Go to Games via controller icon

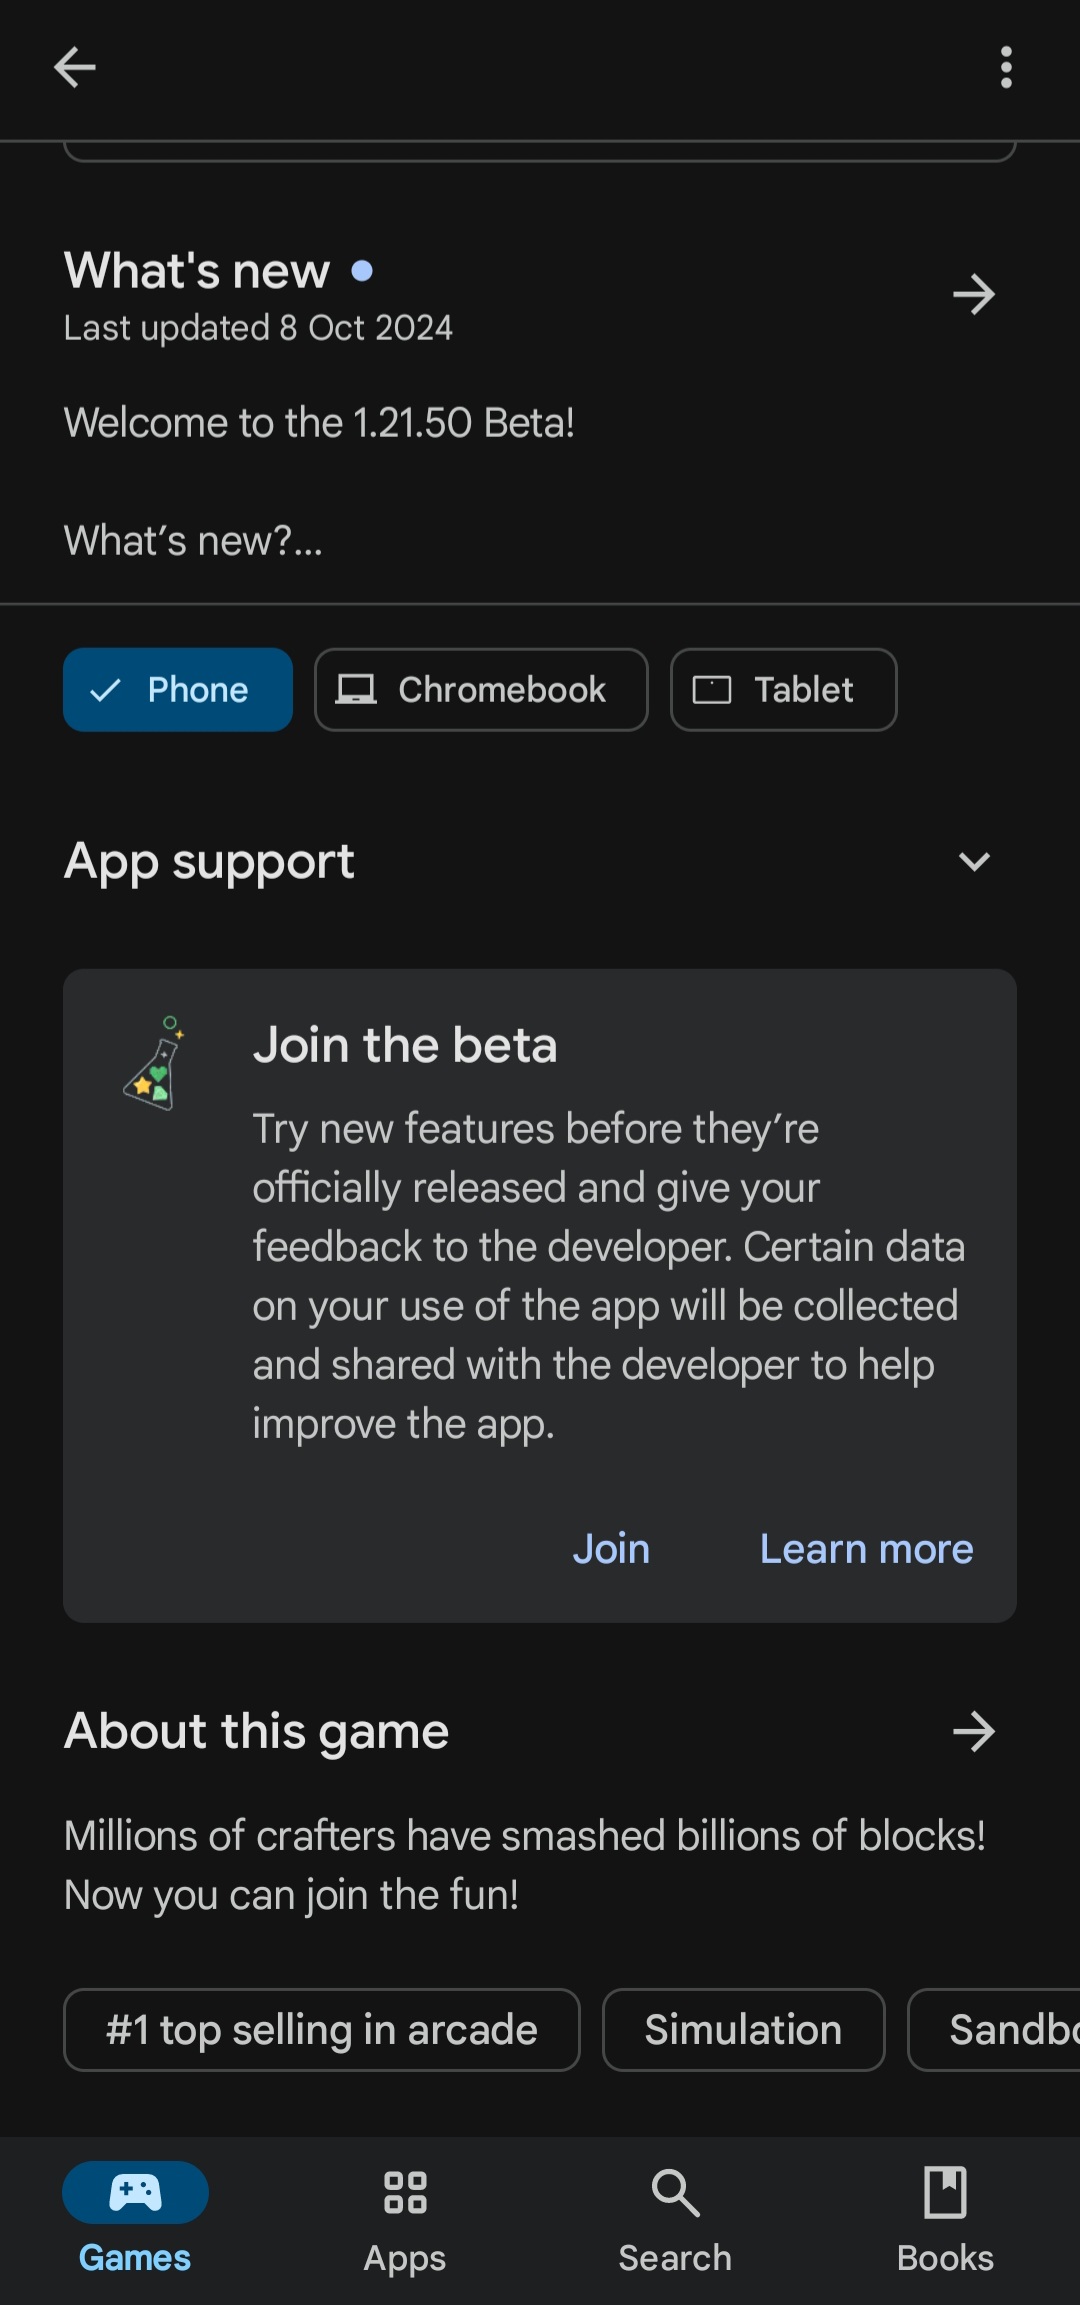click(x=135, y=2193)
